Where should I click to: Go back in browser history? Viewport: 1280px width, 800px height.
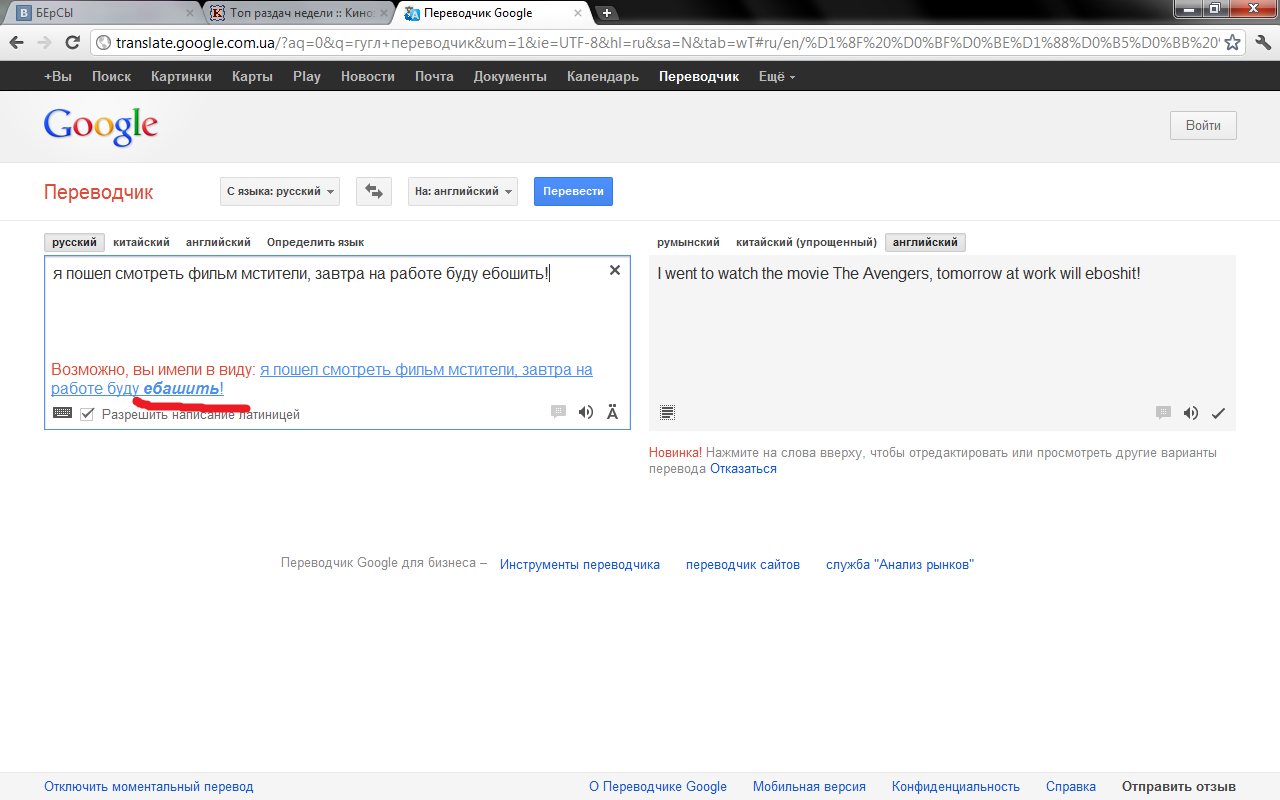point(17,42)
